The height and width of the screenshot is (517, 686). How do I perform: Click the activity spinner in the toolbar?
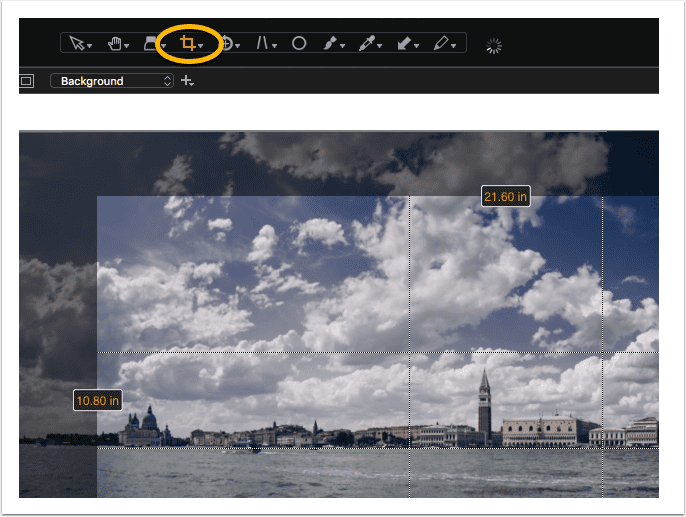click(494, 45)
